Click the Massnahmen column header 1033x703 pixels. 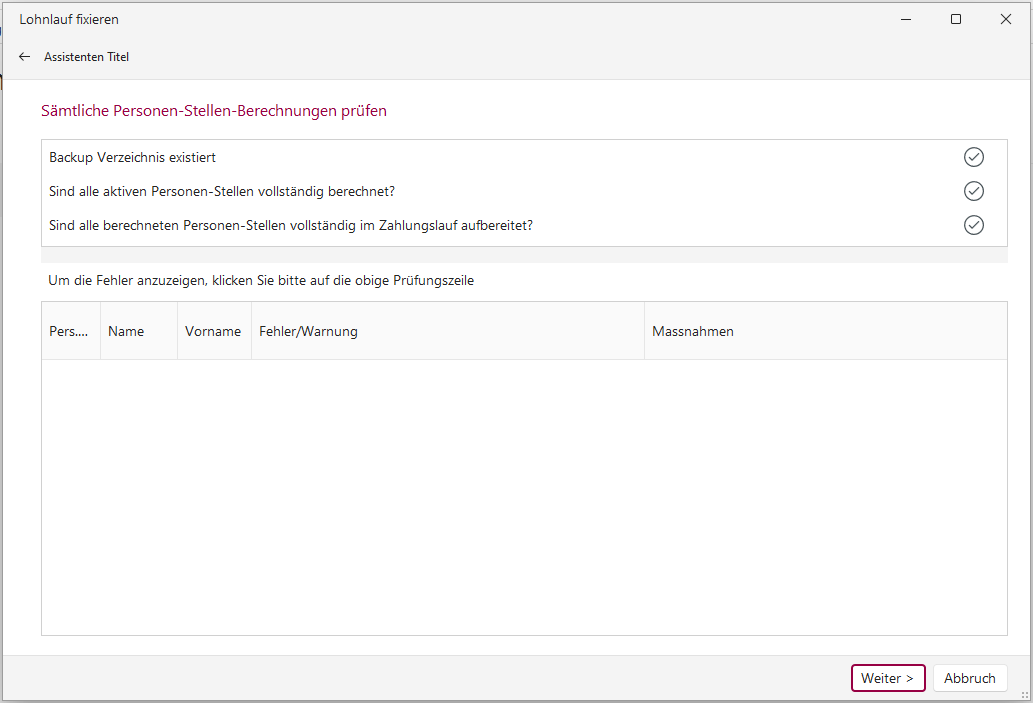pyautogui.click(x=693, y=331)
